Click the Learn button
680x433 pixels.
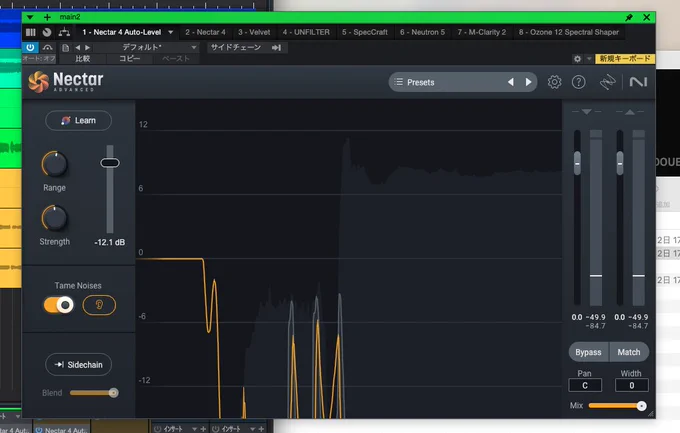(78, 120)
